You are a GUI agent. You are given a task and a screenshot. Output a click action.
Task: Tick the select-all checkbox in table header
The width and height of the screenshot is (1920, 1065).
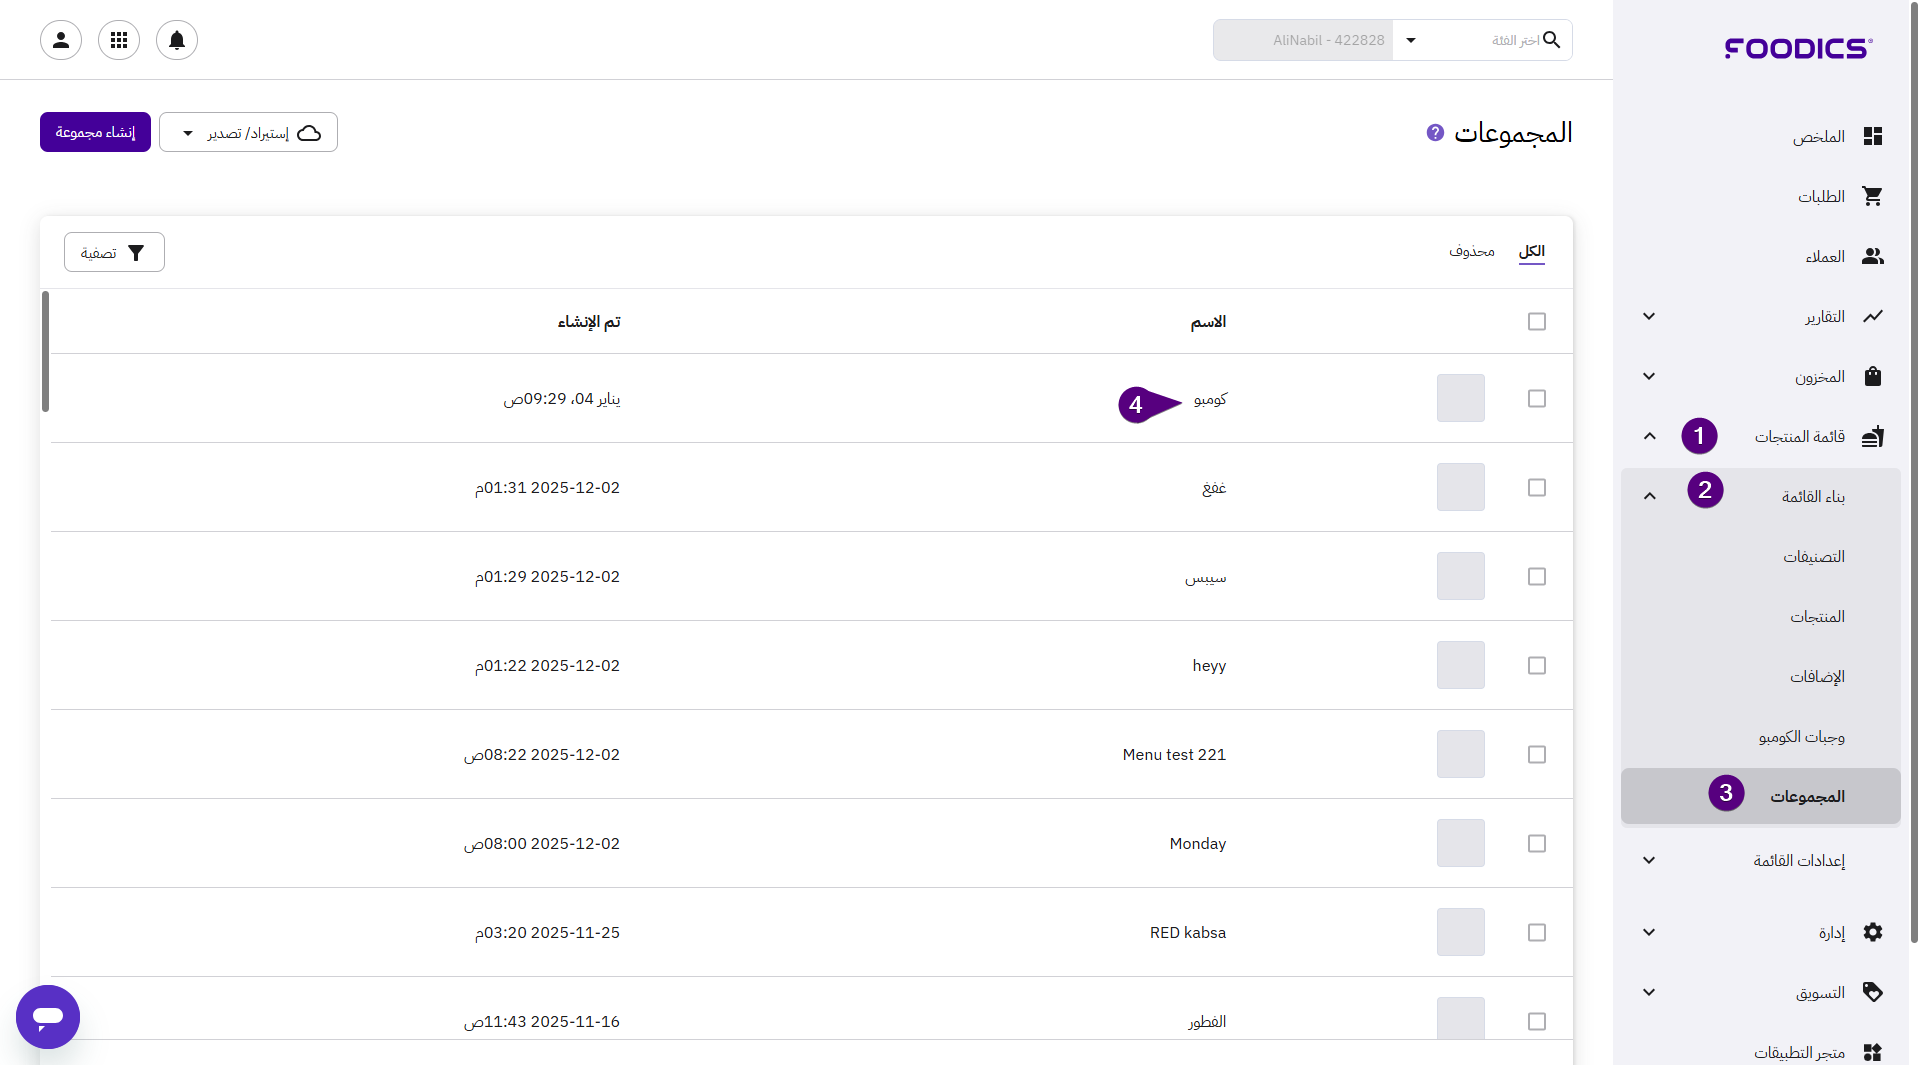tap(1537, 322)
